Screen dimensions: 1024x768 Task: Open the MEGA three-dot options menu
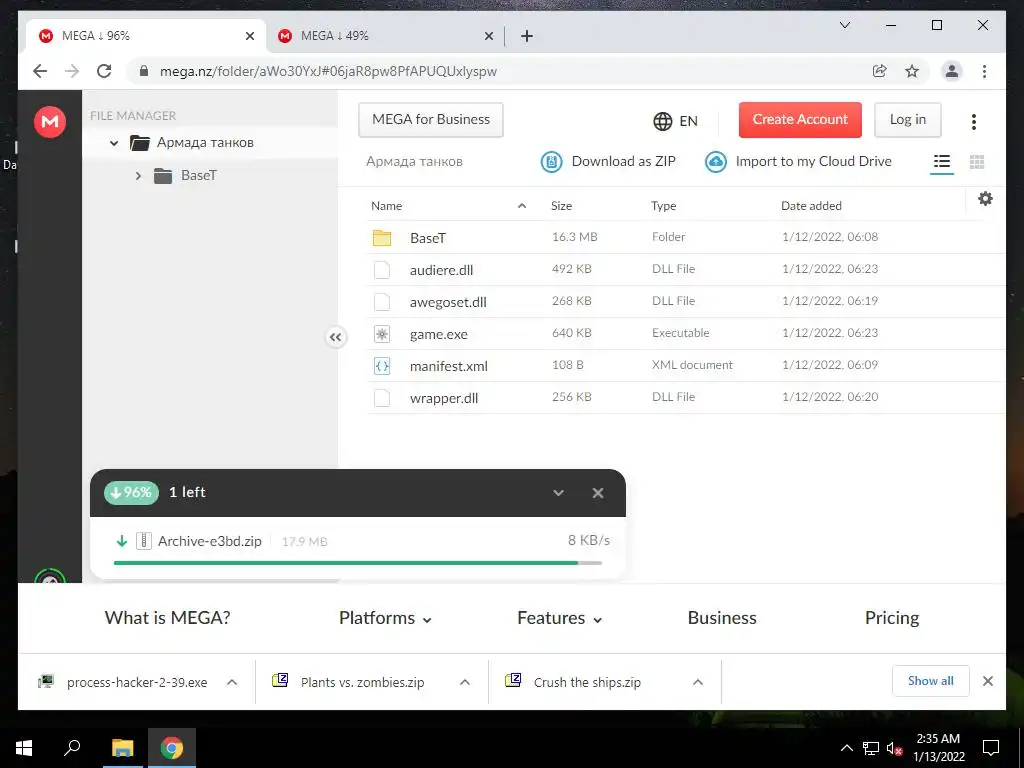point(974,121)
